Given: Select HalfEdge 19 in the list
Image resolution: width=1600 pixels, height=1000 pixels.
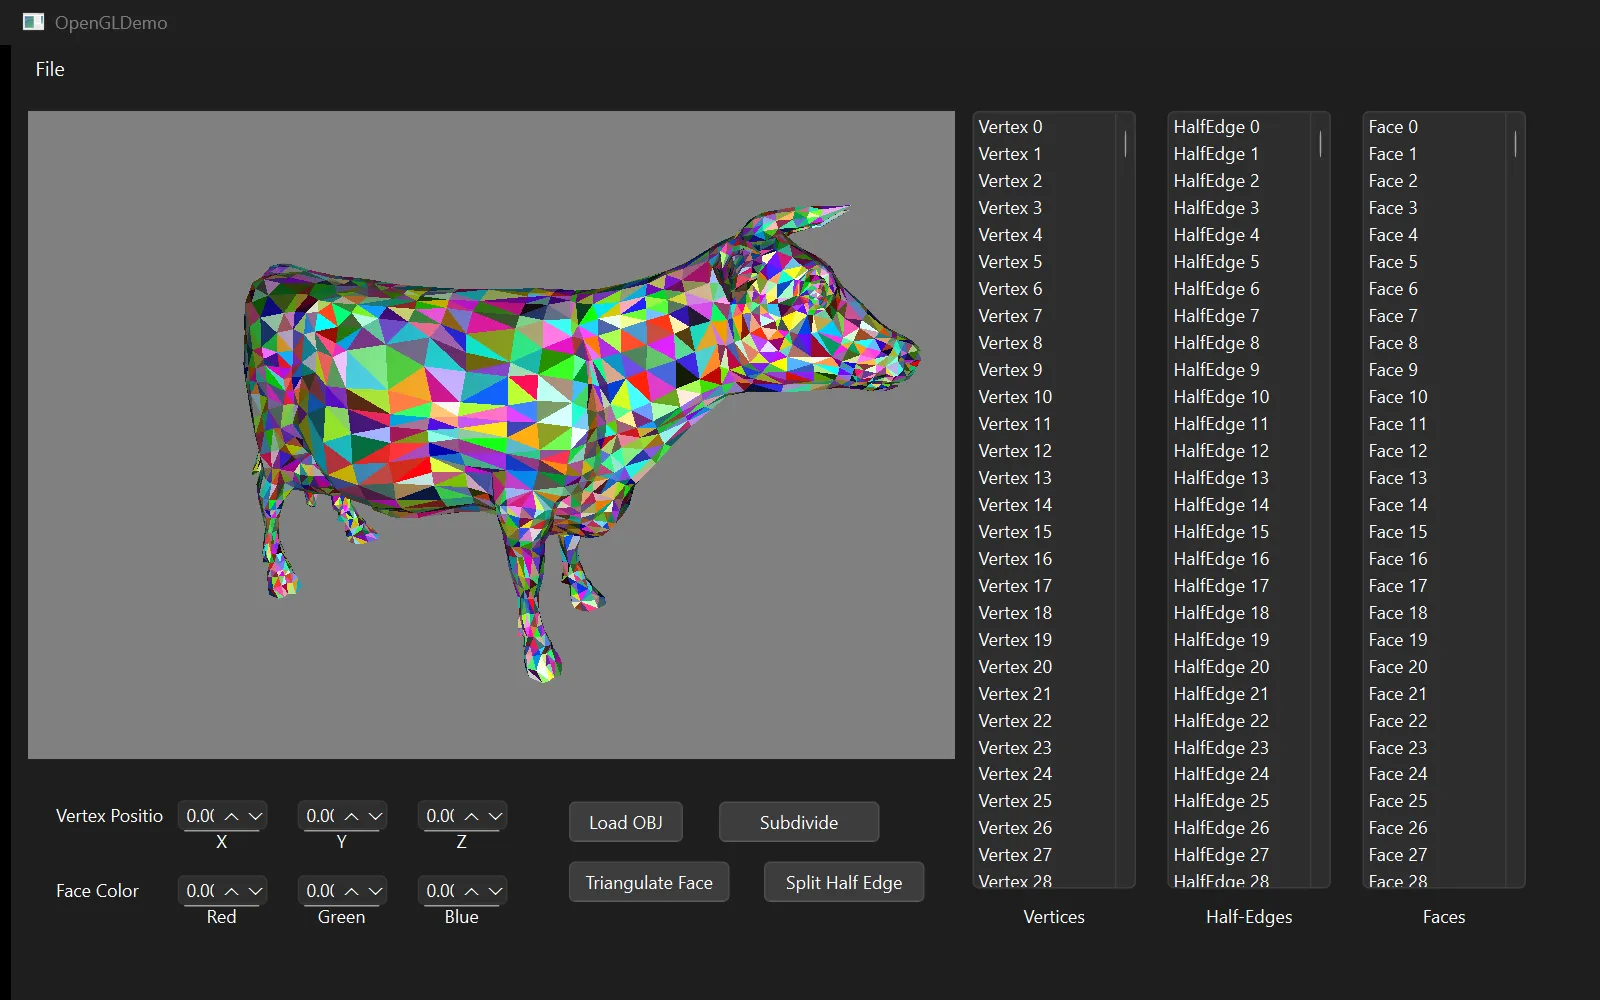Looking at the screenshot, I should (1240, 640).
